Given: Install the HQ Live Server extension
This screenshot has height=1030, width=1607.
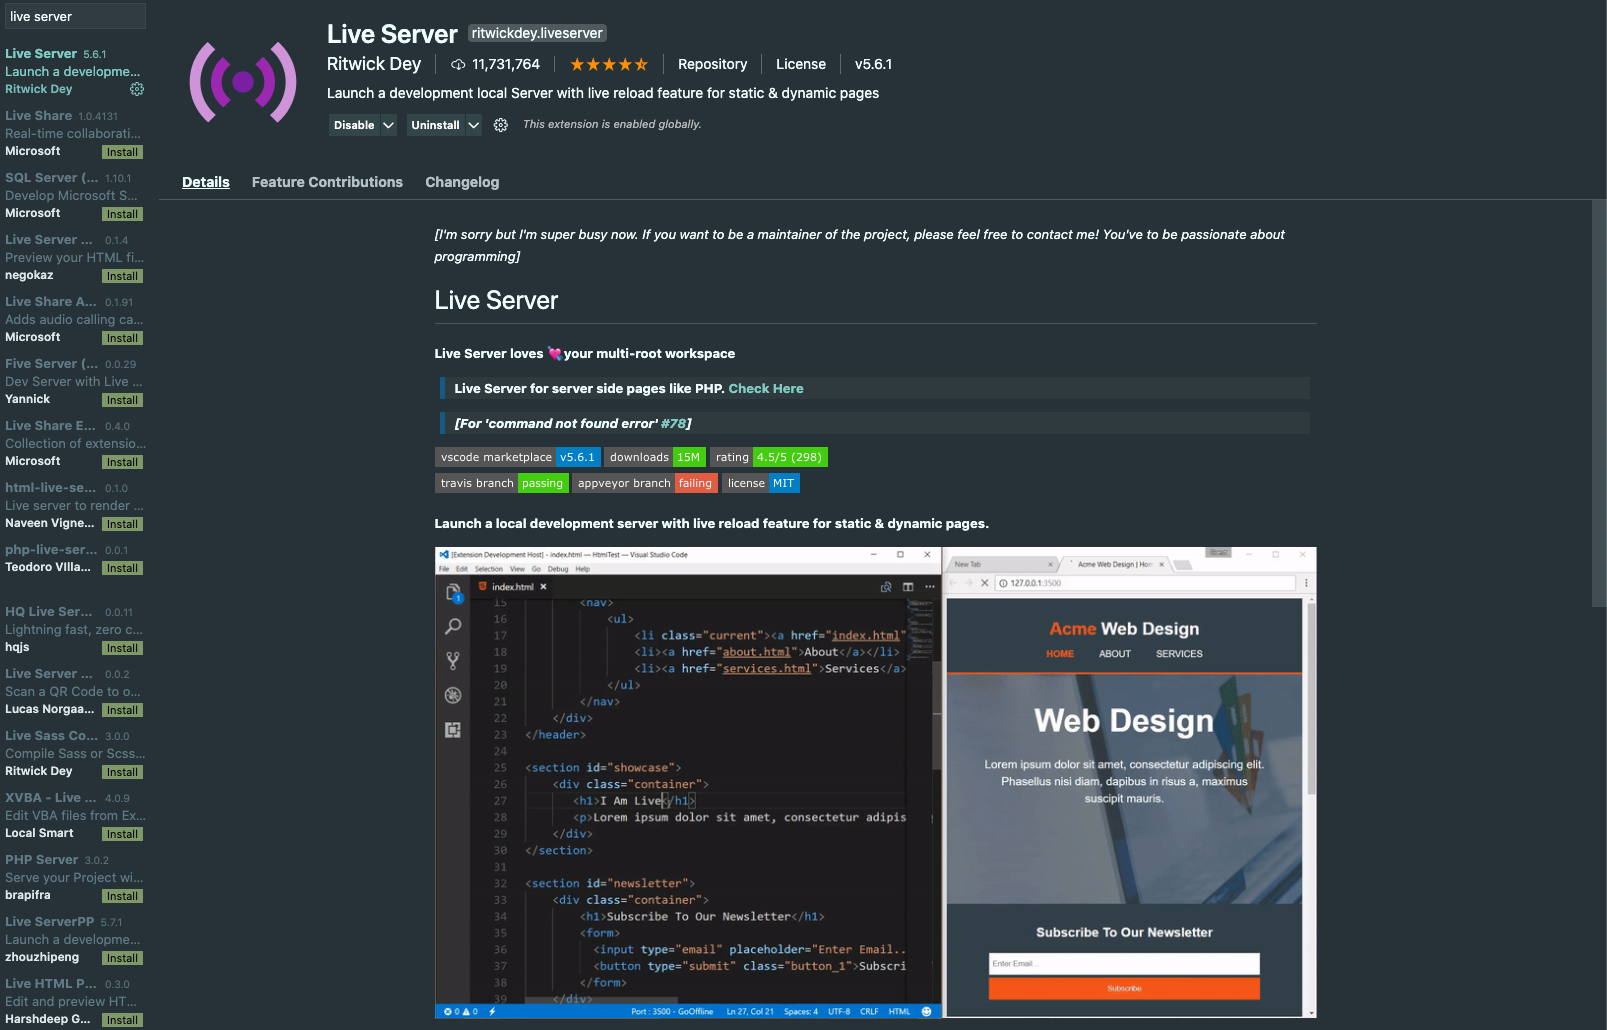Looking at the screenshot, I should (x=122, y=648).
